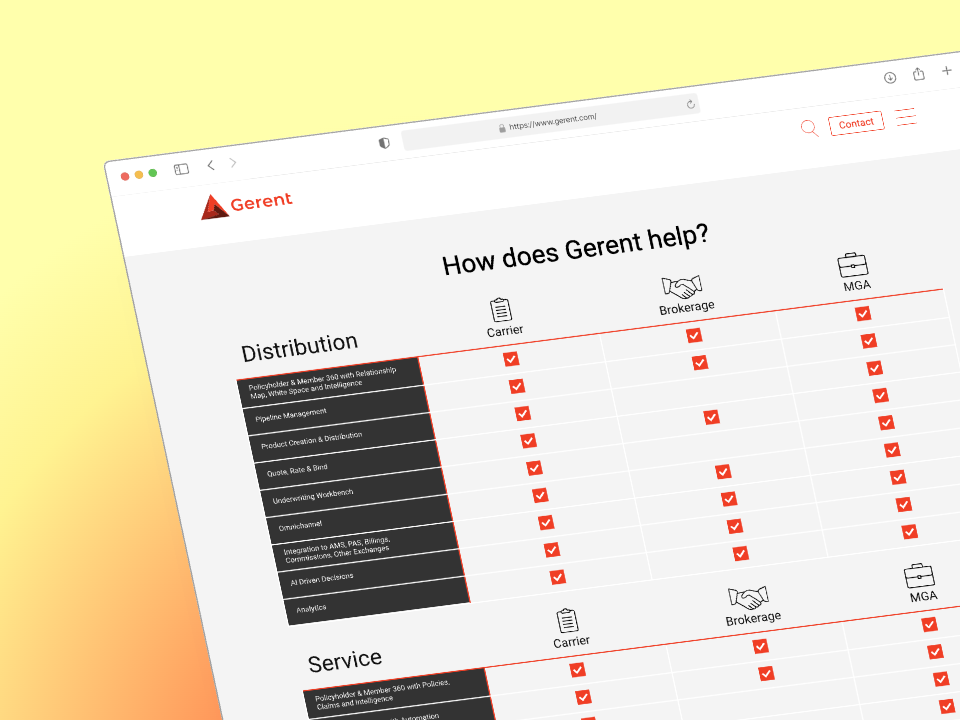
Task: Go forward with the forward arrow
Action: [x=233, y=162]
